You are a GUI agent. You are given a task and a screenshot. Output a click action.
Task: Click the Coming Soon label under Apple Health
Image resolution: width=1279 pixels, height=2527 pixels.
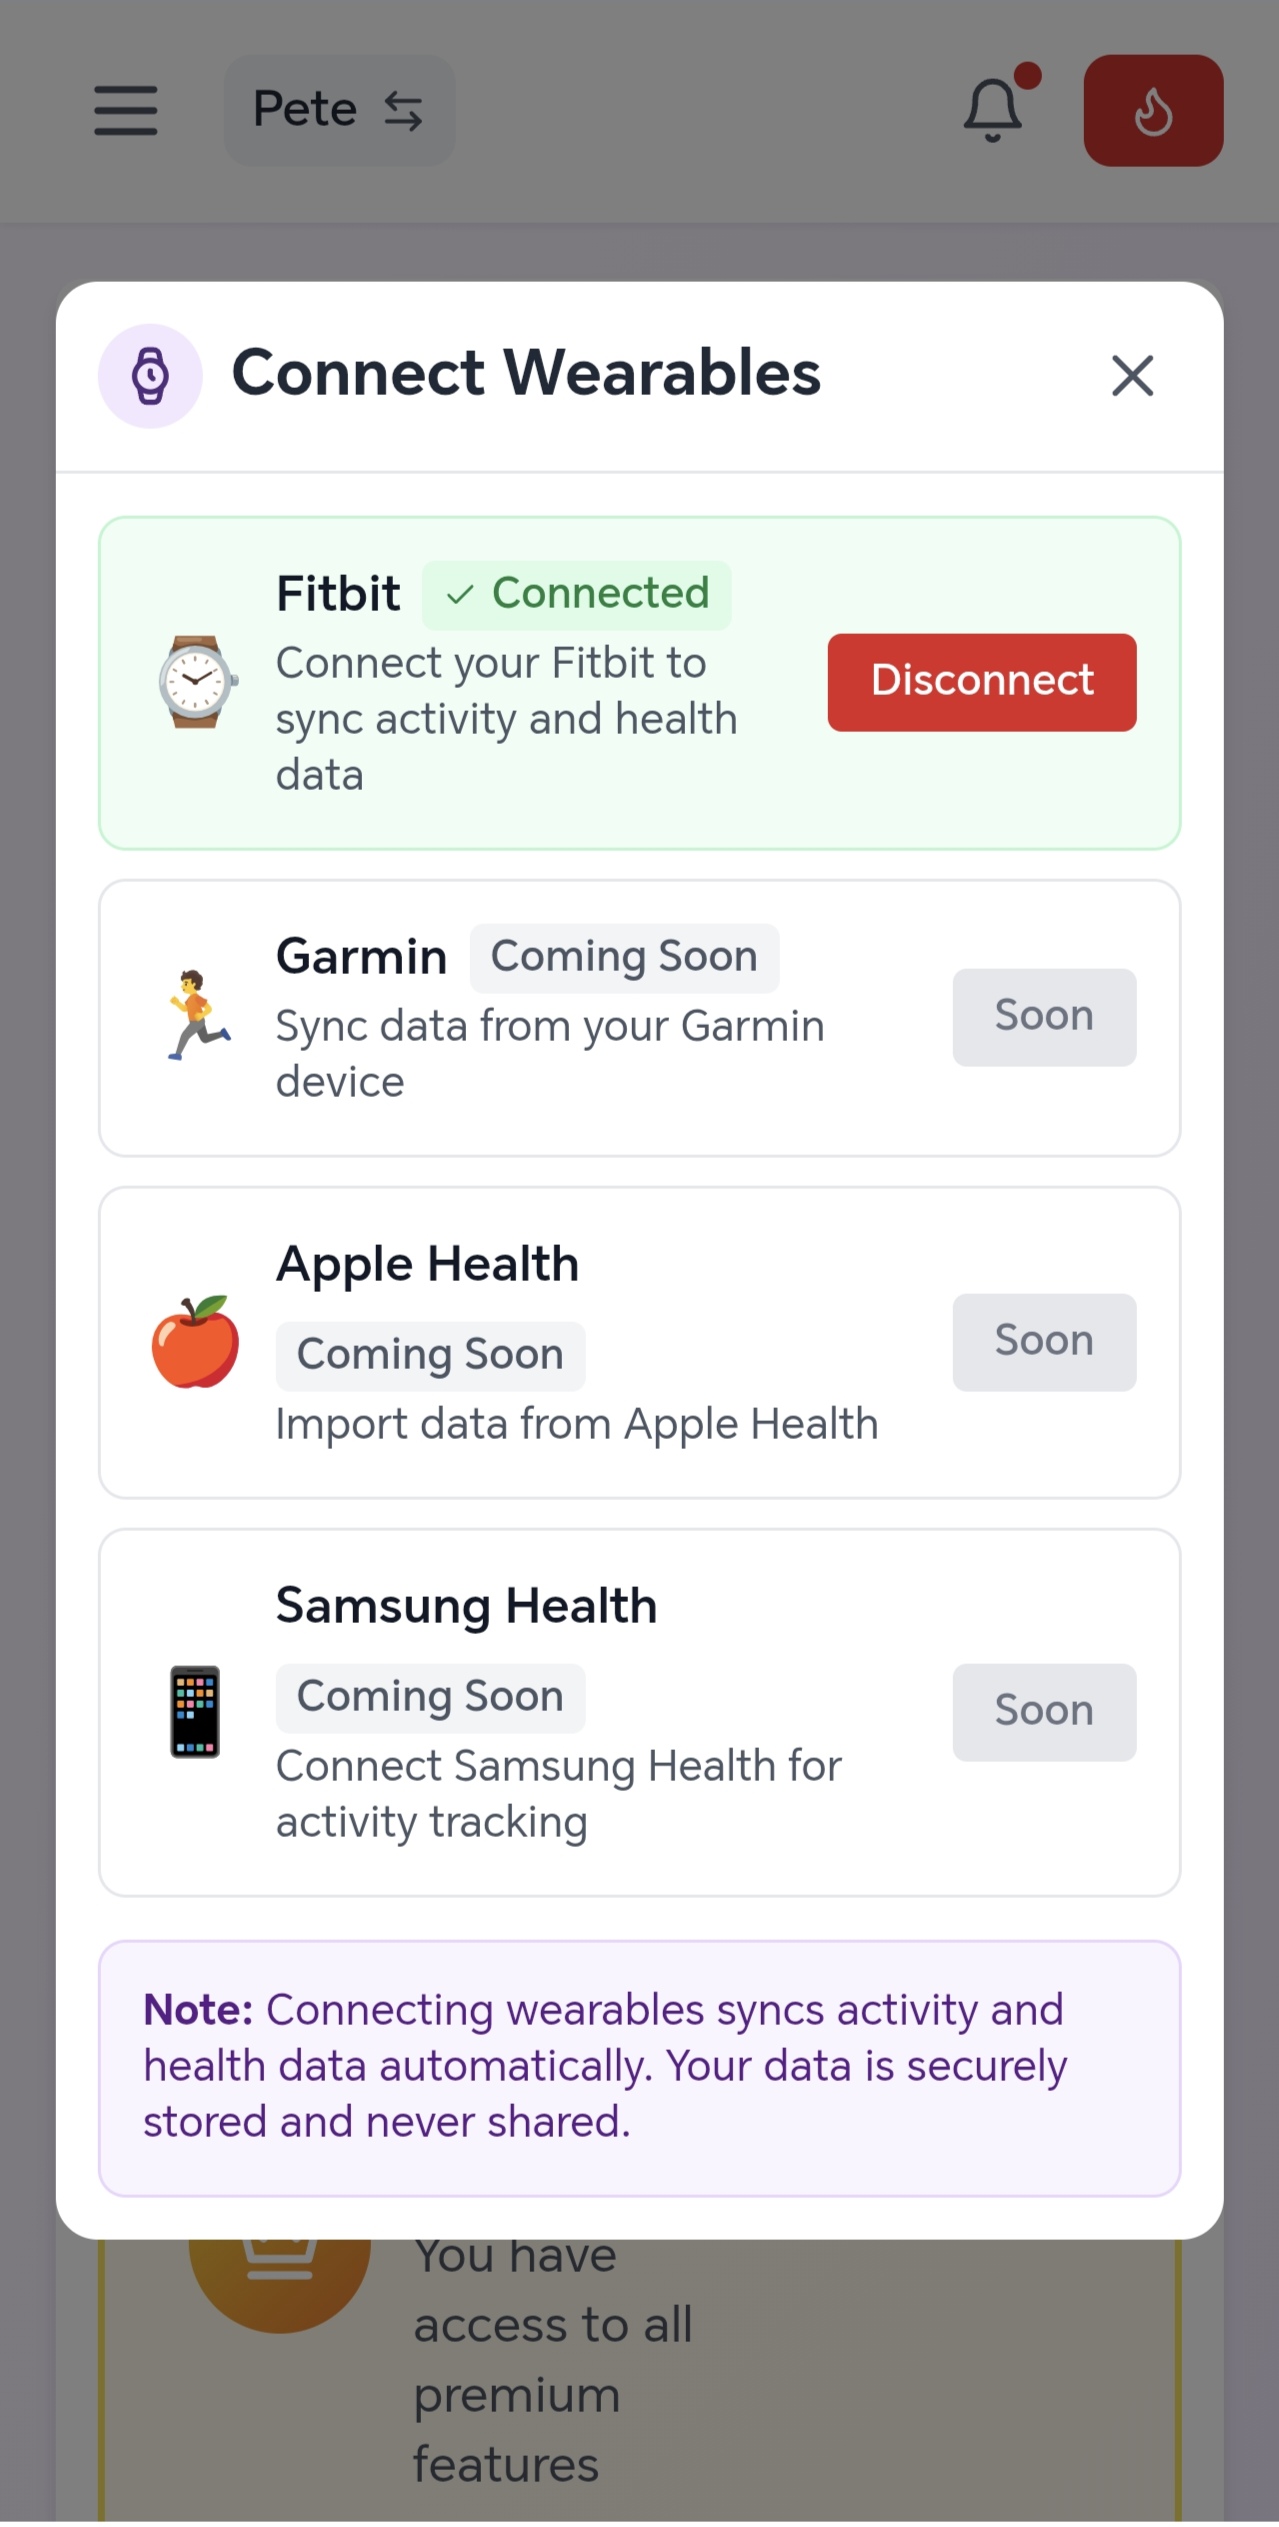pyautogui.click(x=430, y=1354)
